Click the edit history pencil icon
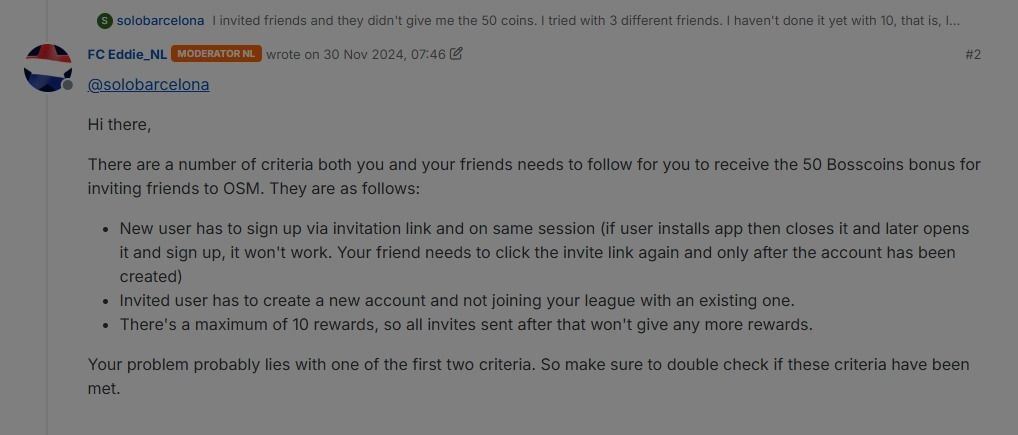This screenshot has height=435, width=1018. [456, 54]
